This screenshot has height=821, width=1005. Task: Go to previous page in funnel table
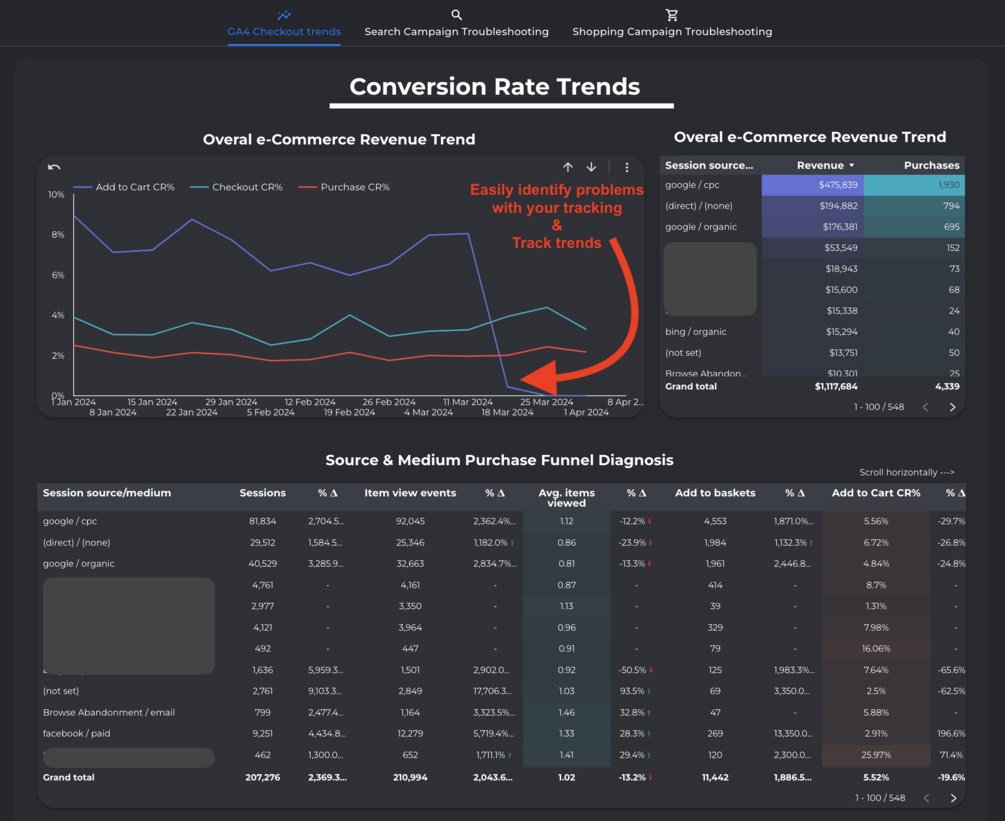926,798
